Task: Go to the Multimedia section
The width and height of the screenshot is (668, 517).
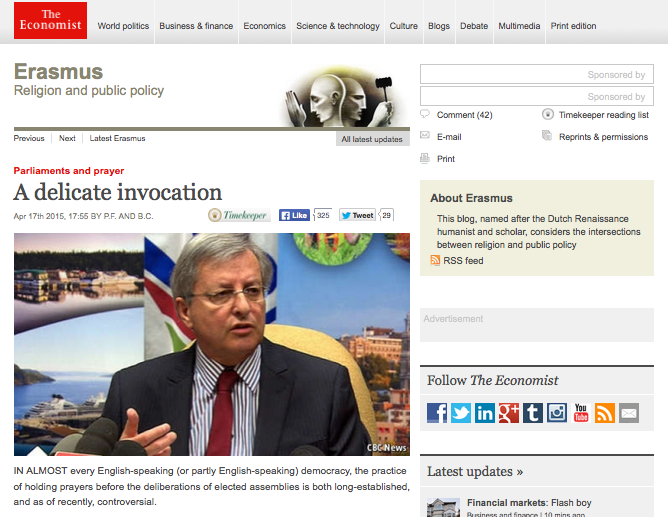Action: click(520, 26)
